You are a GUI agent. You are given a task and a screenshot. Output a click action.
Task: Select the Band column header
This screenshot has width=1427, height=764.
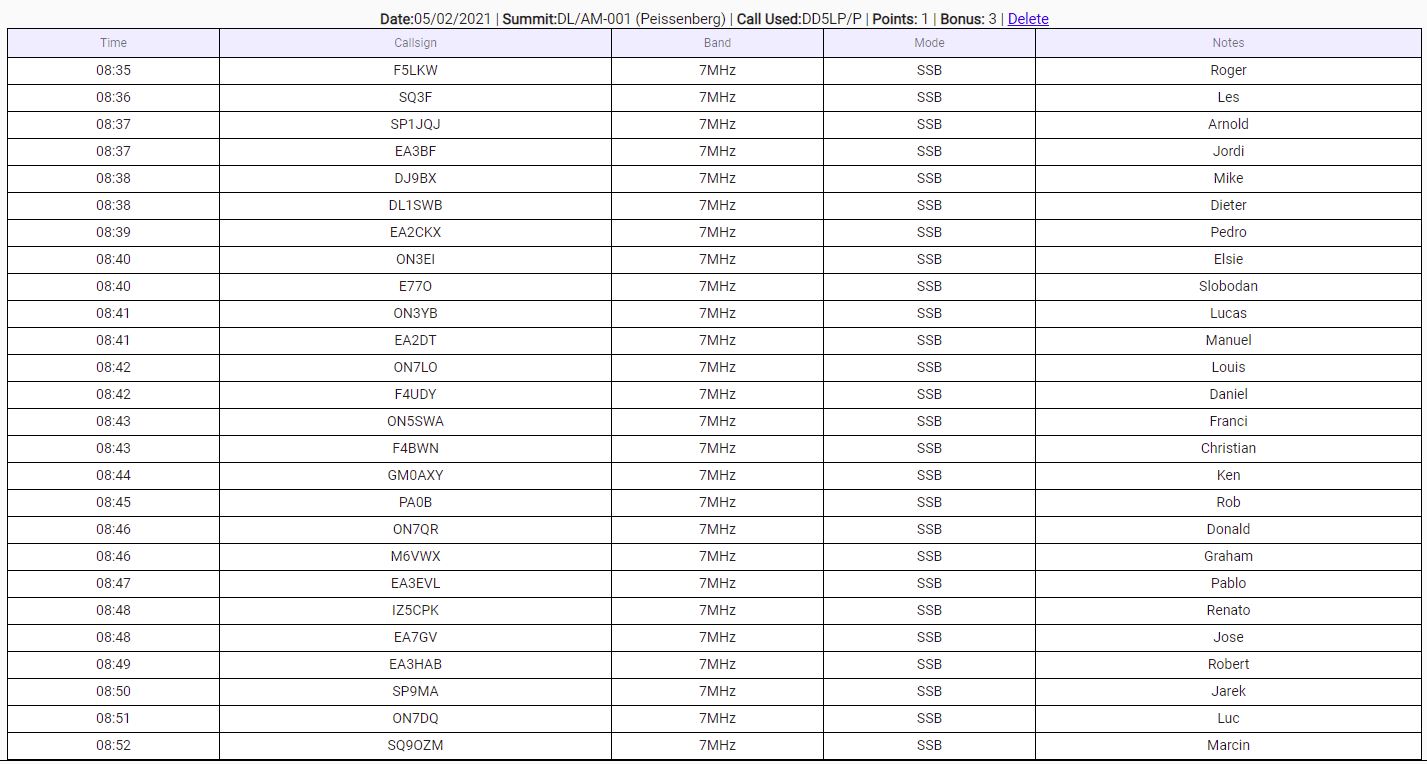coord(717,43)
